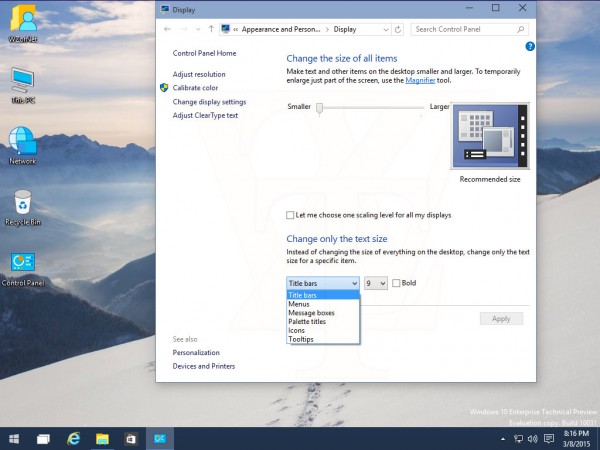This screenshot has width=600, height=450.
Task: Click the Back arrow in Display window
Action: (x=167, y=30)
